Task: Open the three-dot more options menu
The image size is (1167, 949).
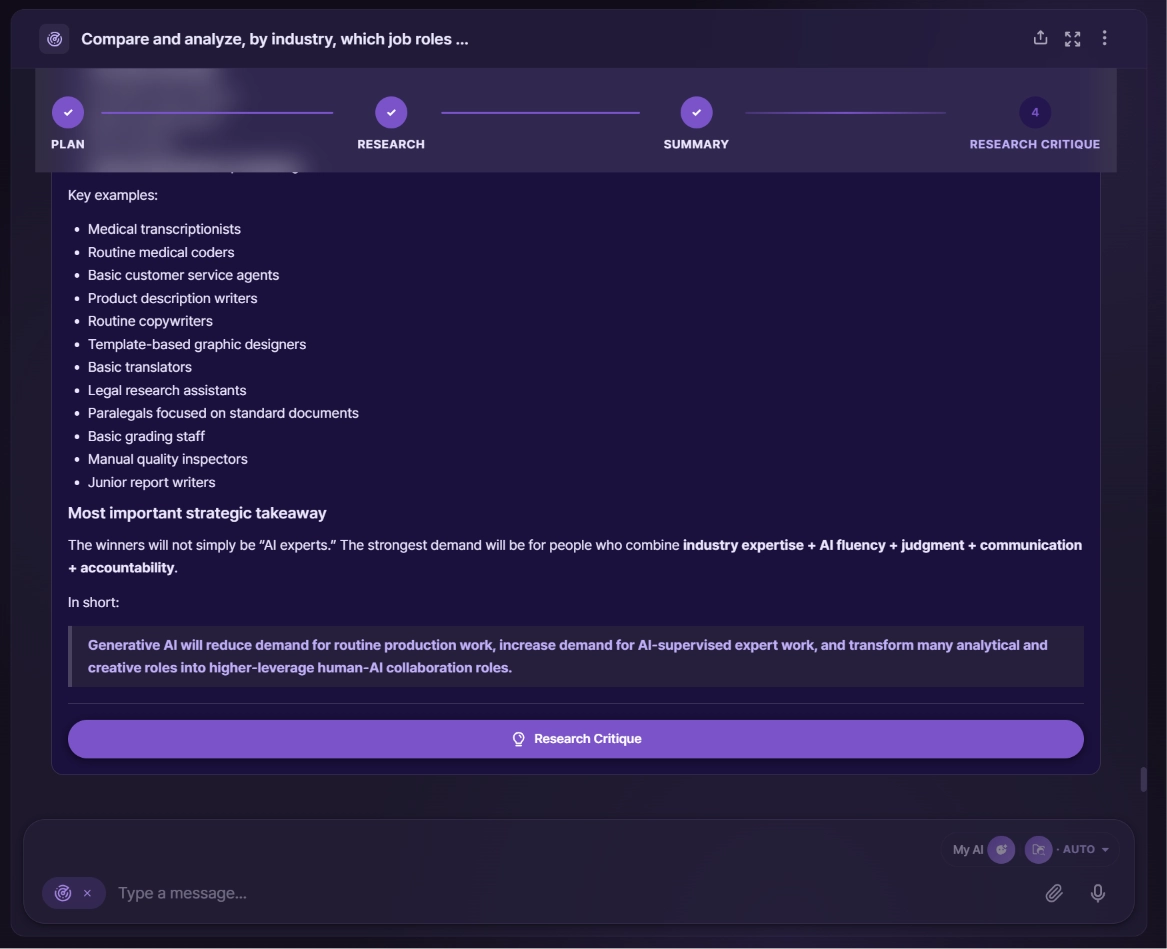Action: [x=1104, y=38]
